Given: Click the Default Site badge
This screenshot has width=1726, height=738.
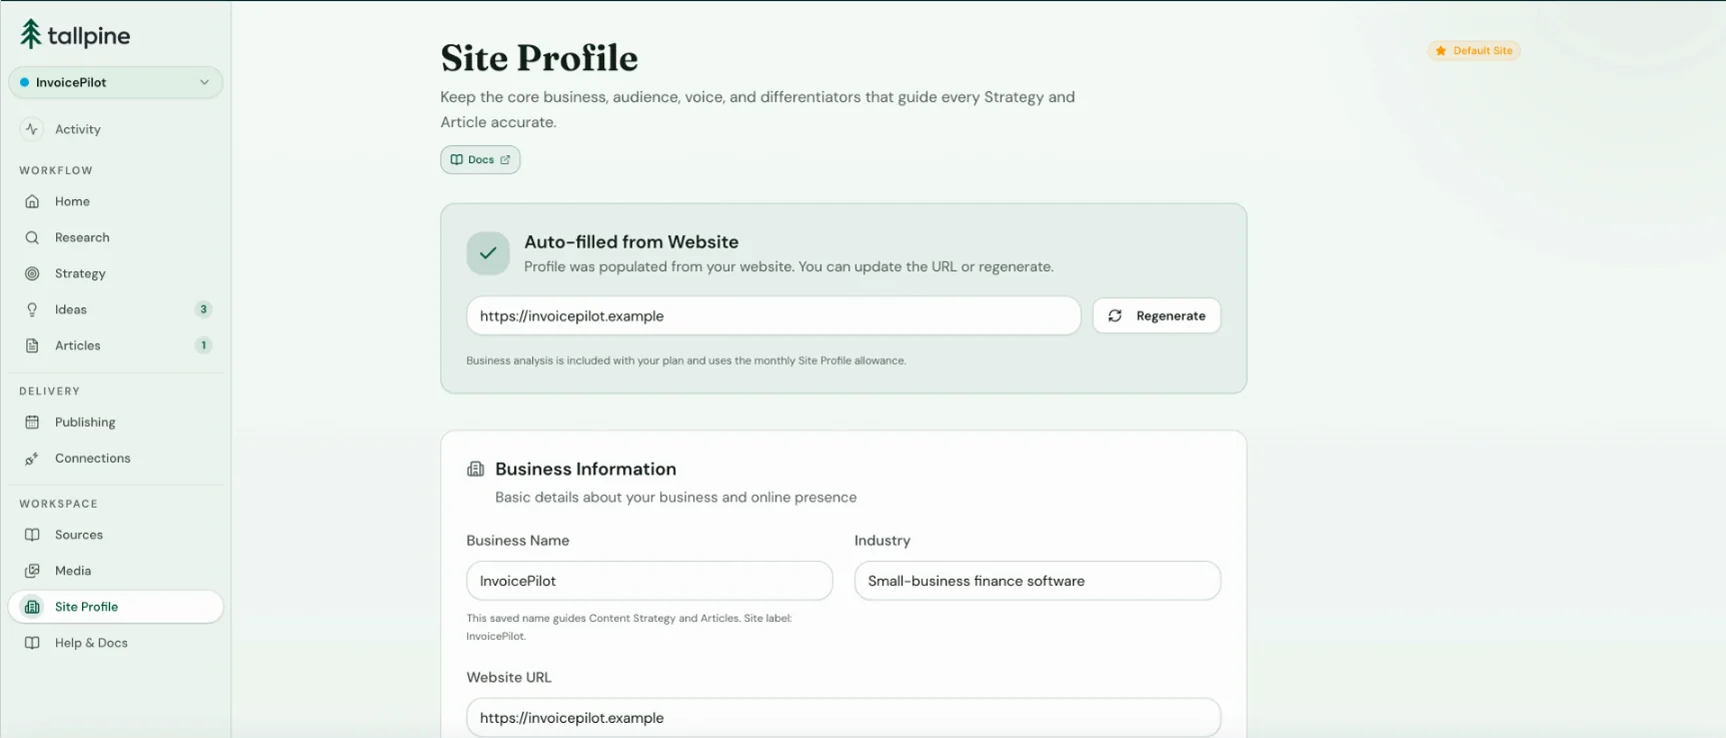Looking at the screenshot, I should [1474, 51].
